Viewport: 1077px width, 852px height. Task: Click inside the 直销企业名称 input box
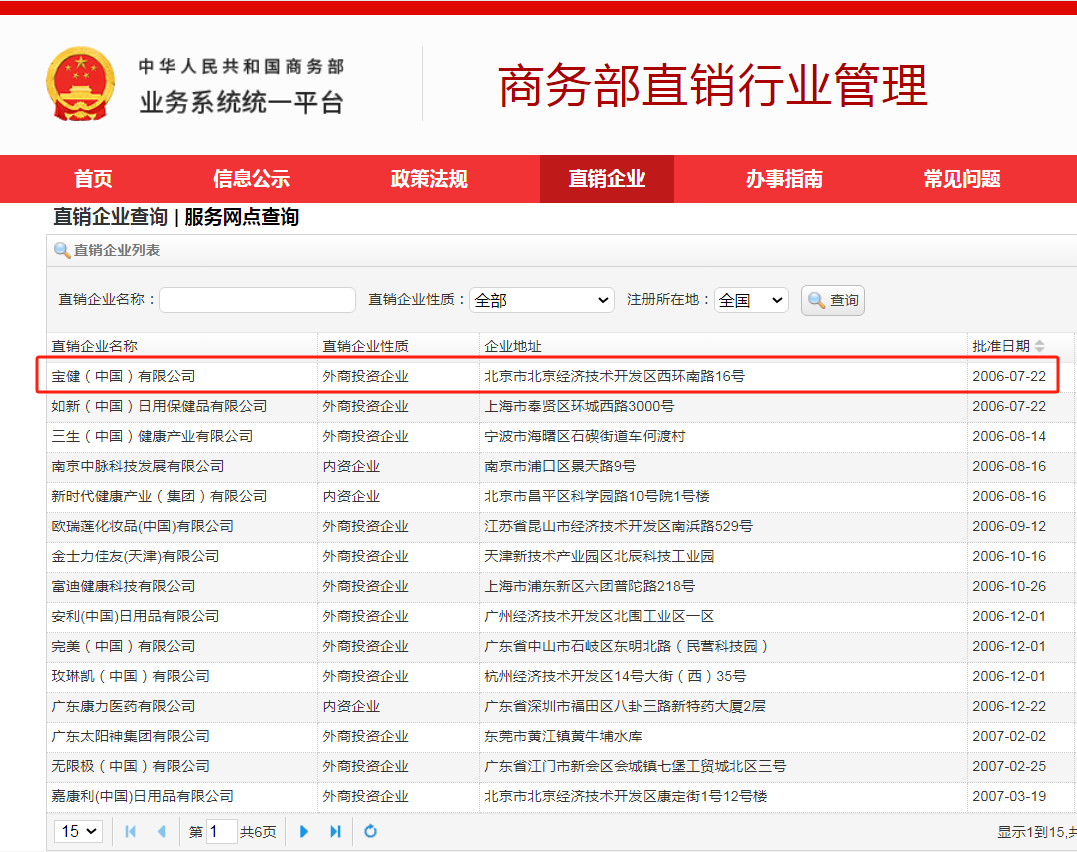tap(257, 300)
